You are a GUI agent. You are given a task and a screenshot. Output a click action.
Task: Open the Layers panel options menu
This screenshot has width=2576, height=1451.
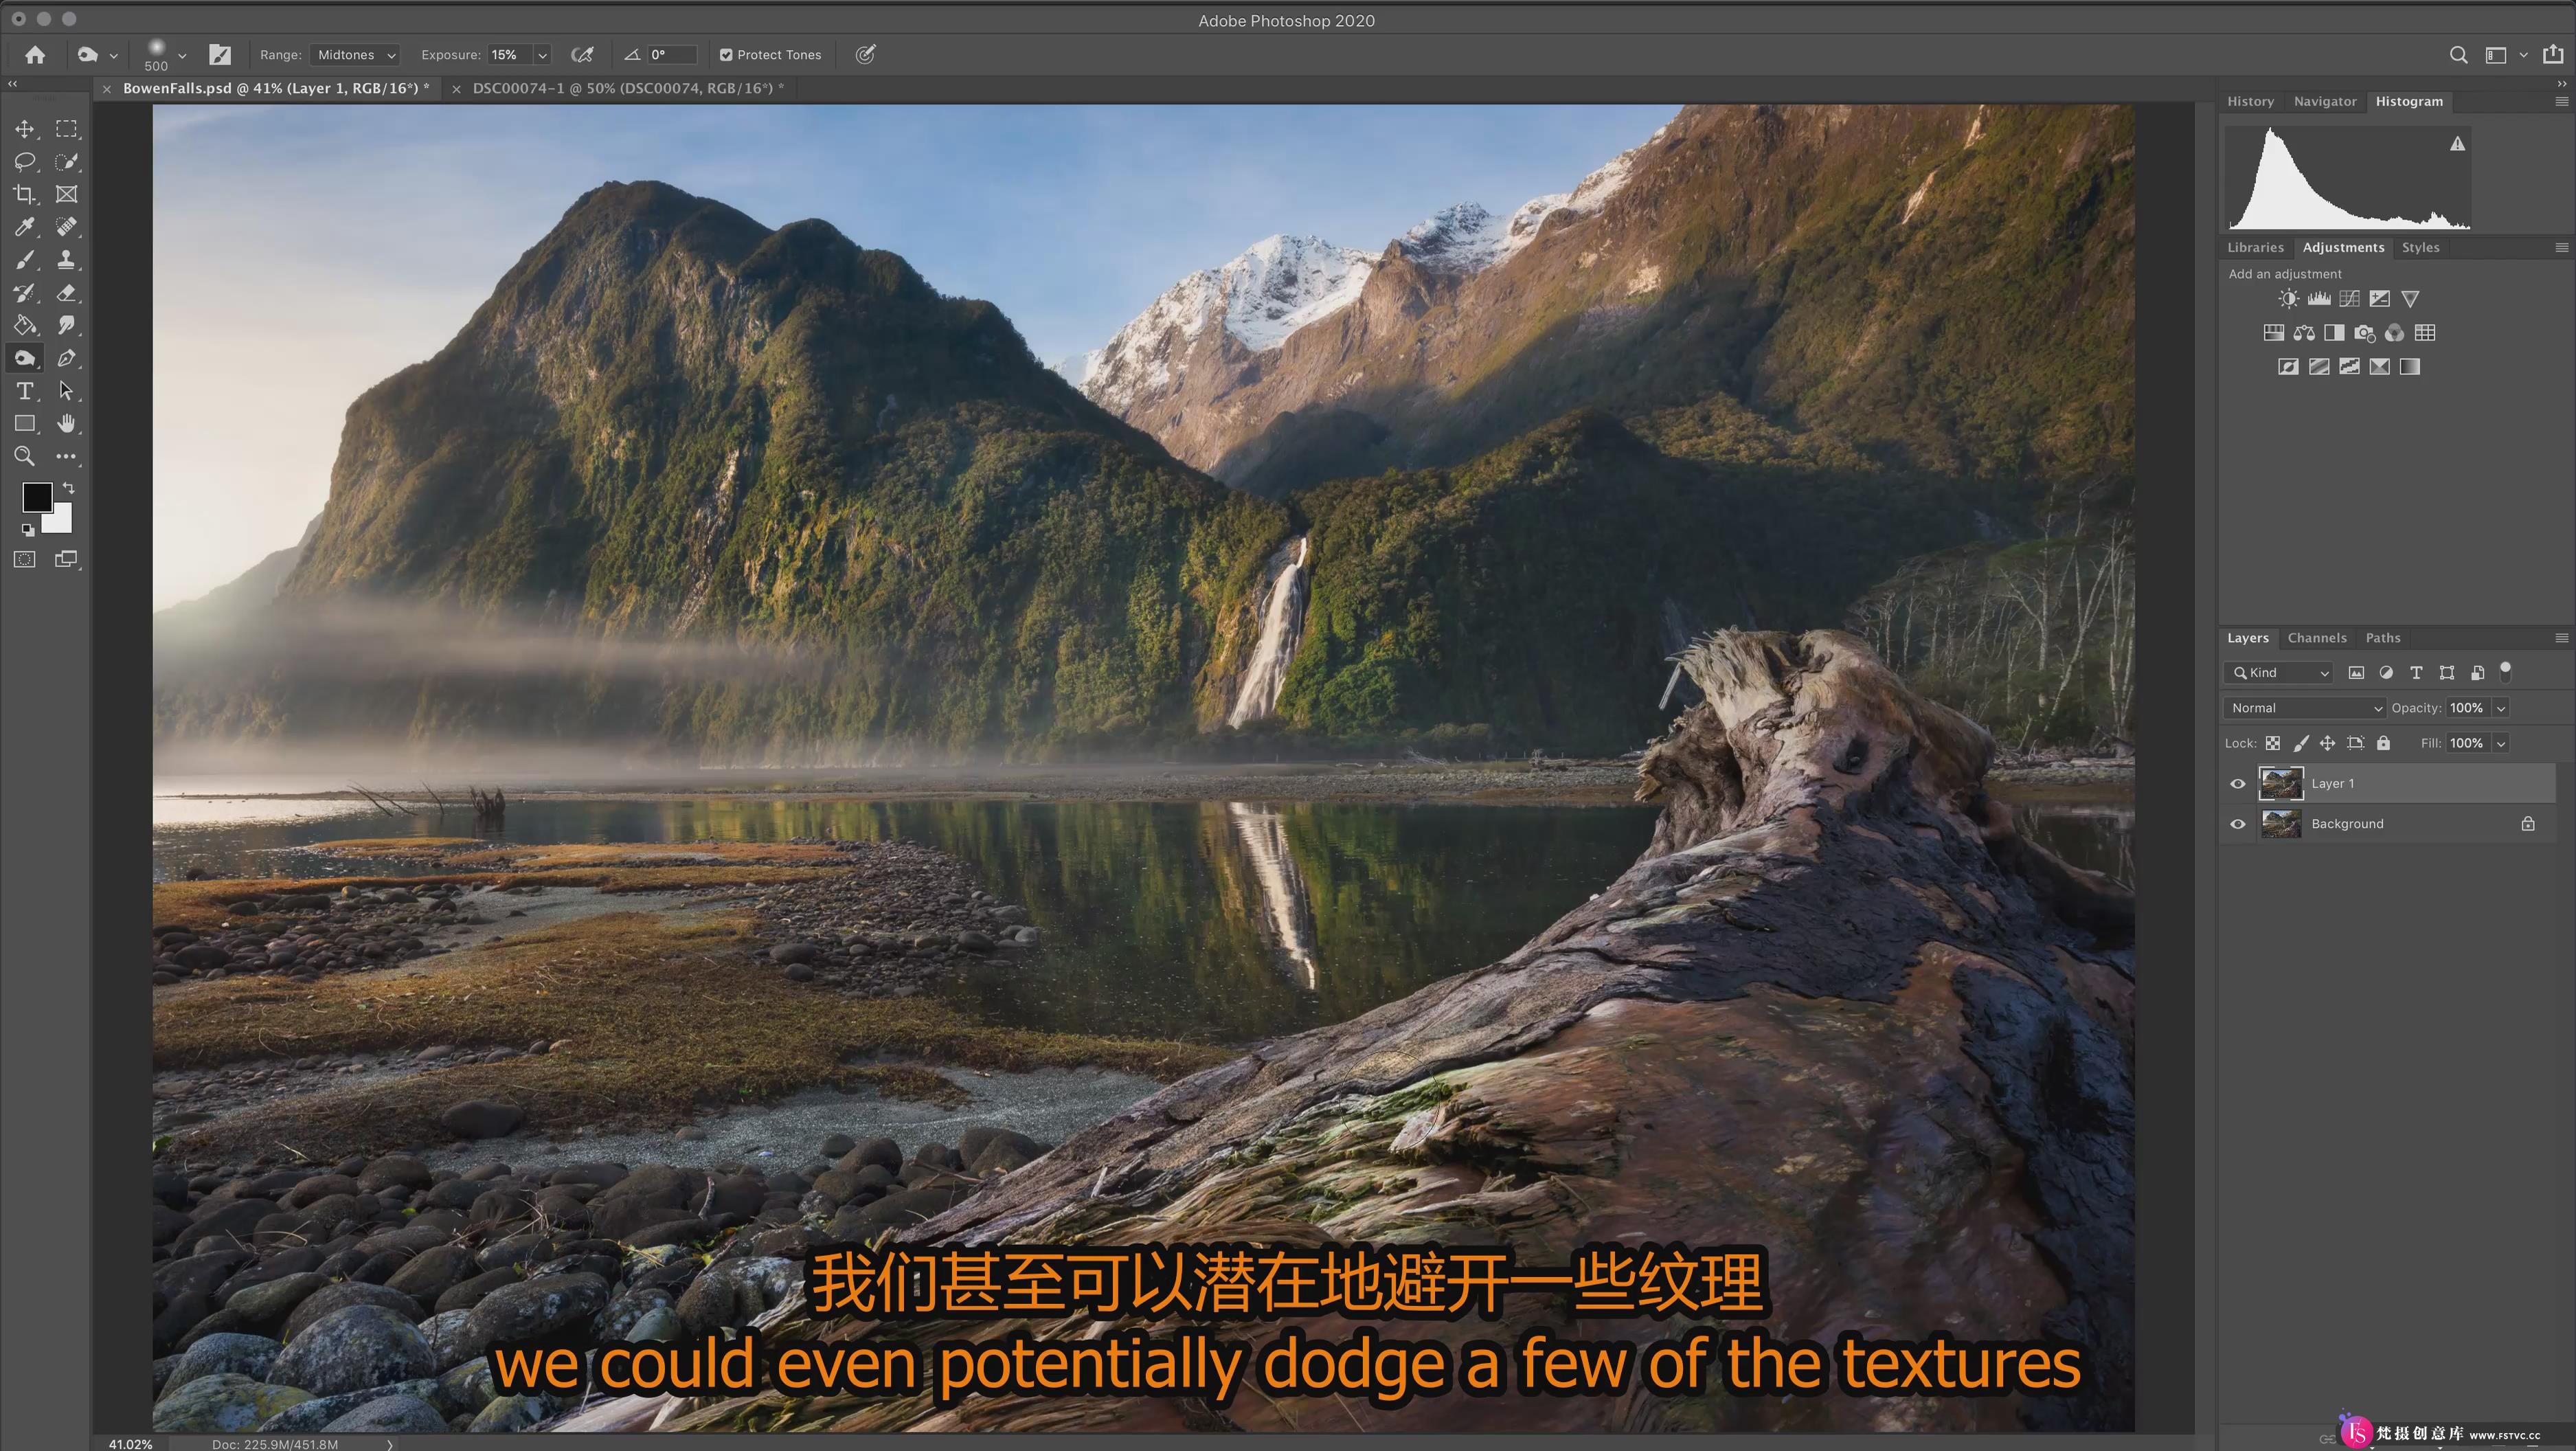coord(2562,637)
